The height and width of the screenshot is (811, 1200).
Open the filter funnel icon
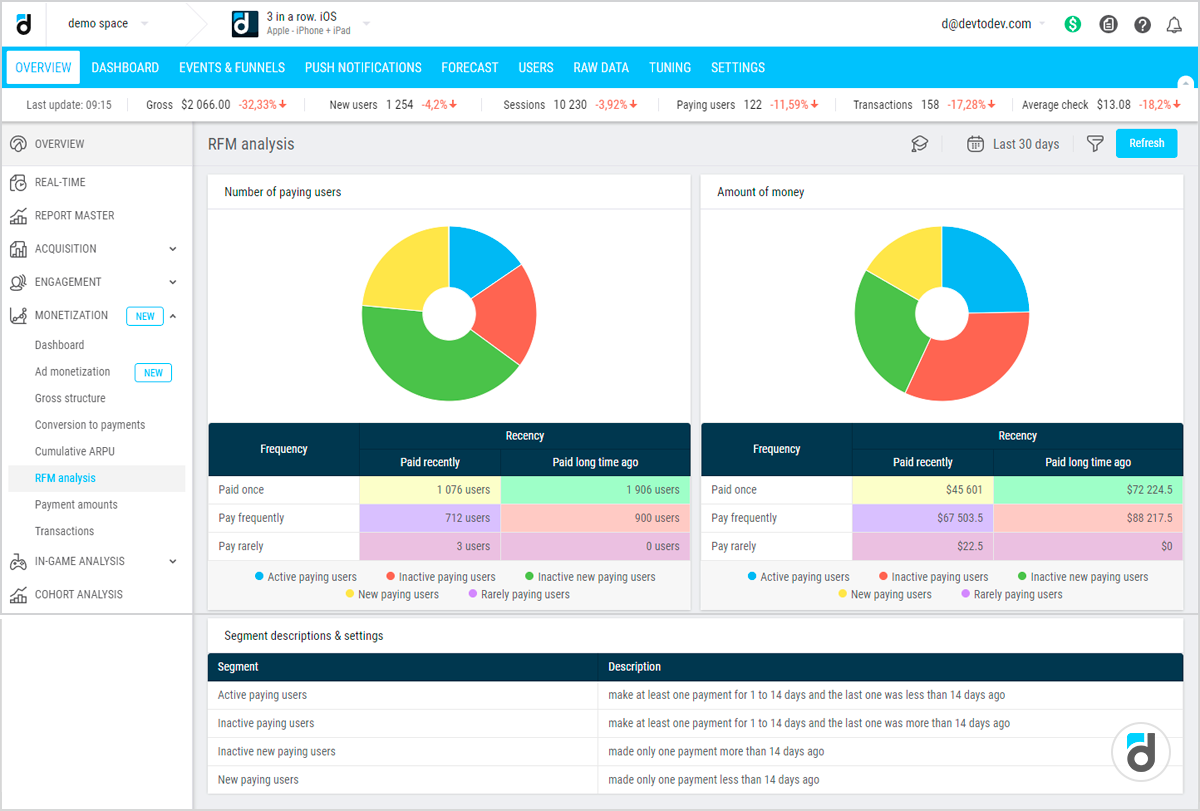pos(1095,144)
